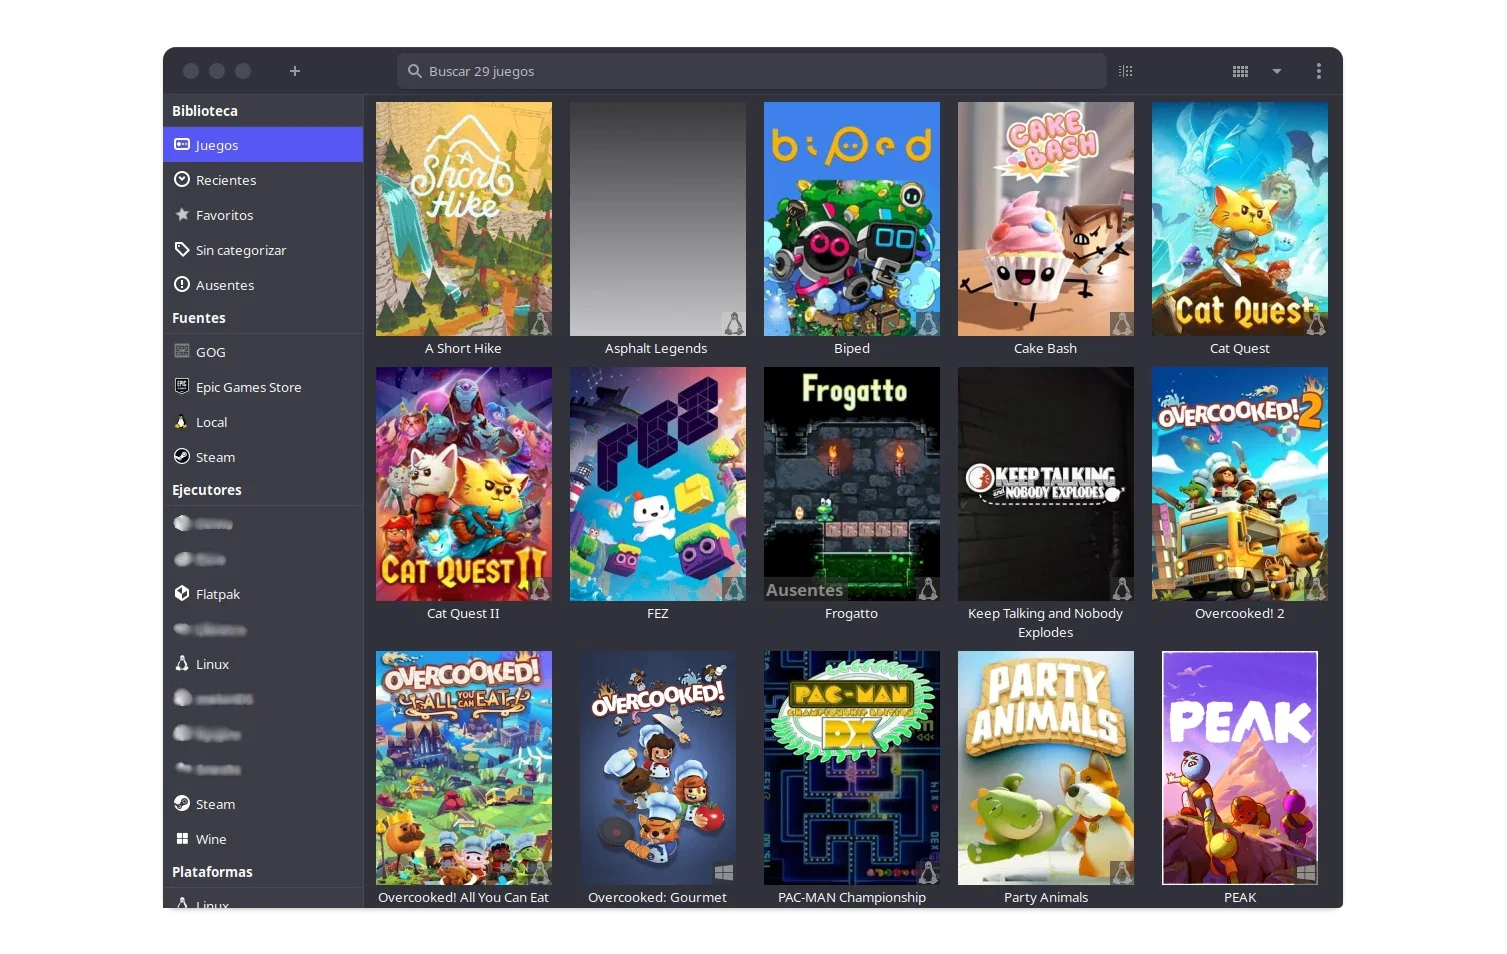Click the 'Party Animals' game title
The image size is (1507, 954).
point(1046,897)
